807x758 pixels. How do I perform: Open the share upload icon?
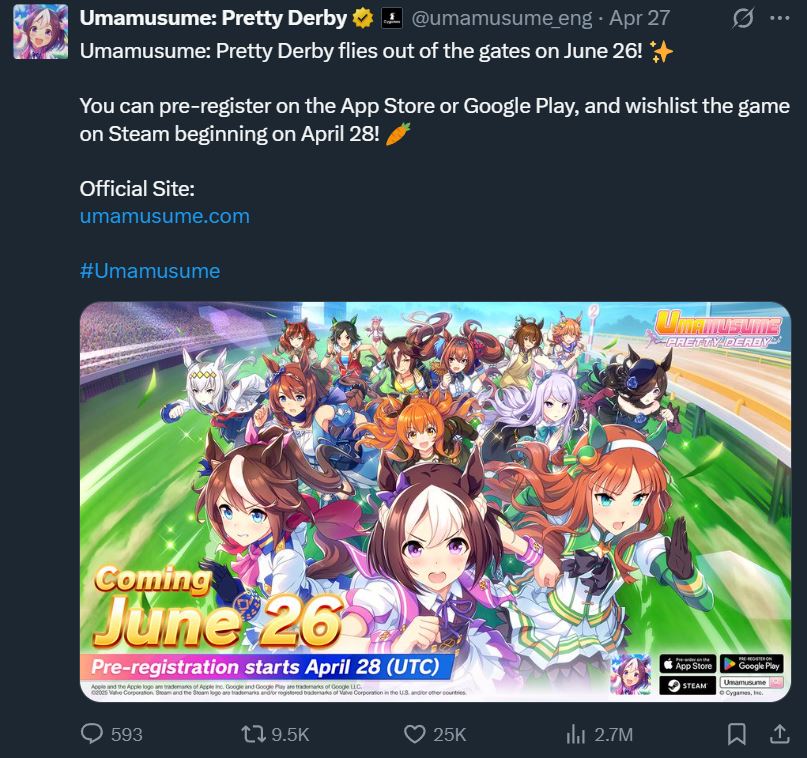pos(780,734)
